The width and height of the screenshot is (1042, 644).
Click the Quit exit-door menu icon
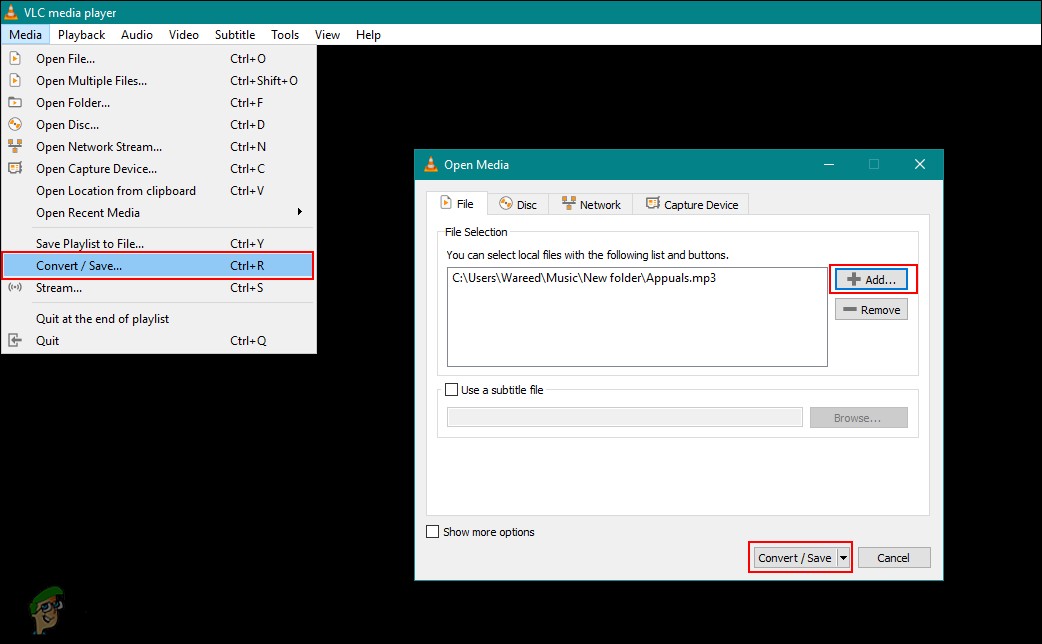[x=15, y=340]
